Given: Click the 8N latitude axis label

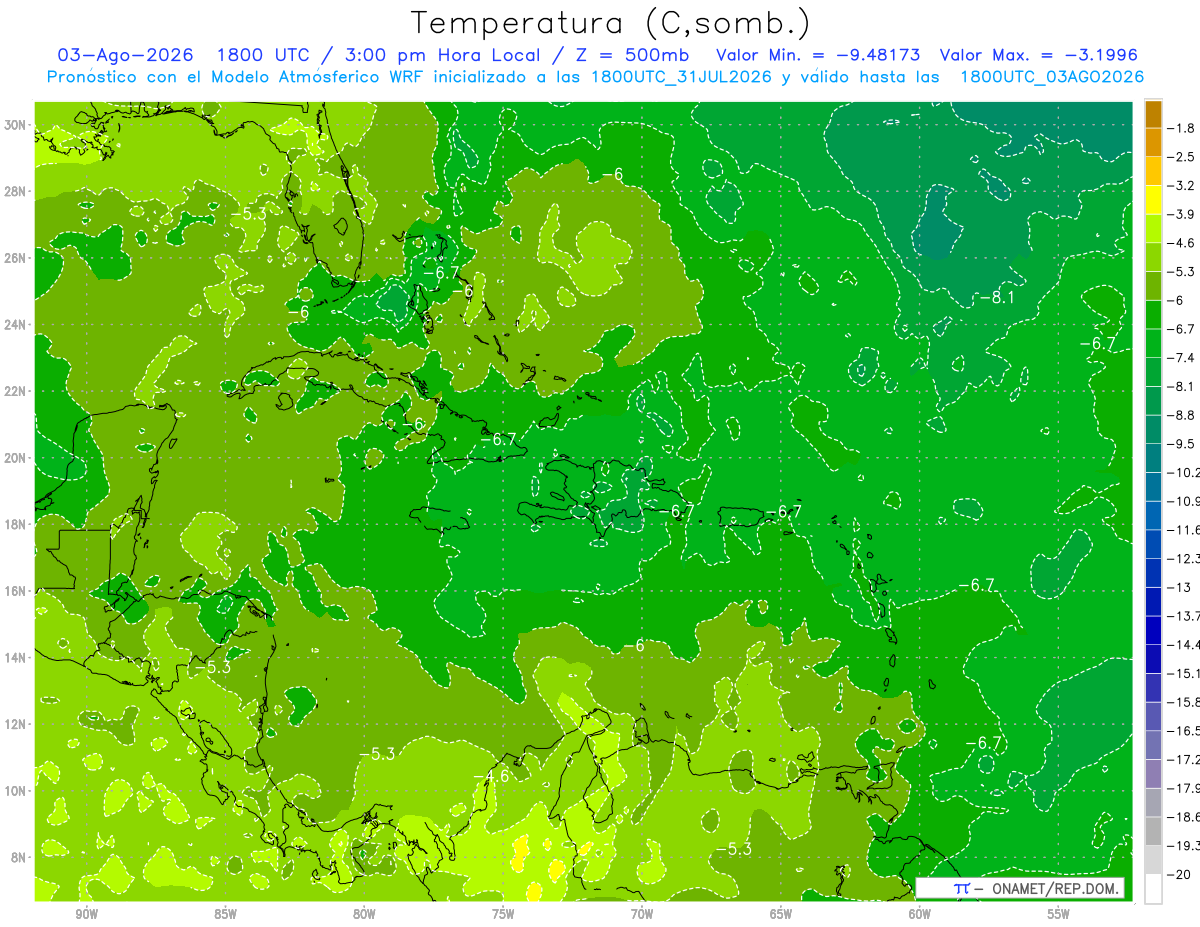Looking at the screenshot, I should click(x=19, y=857).
